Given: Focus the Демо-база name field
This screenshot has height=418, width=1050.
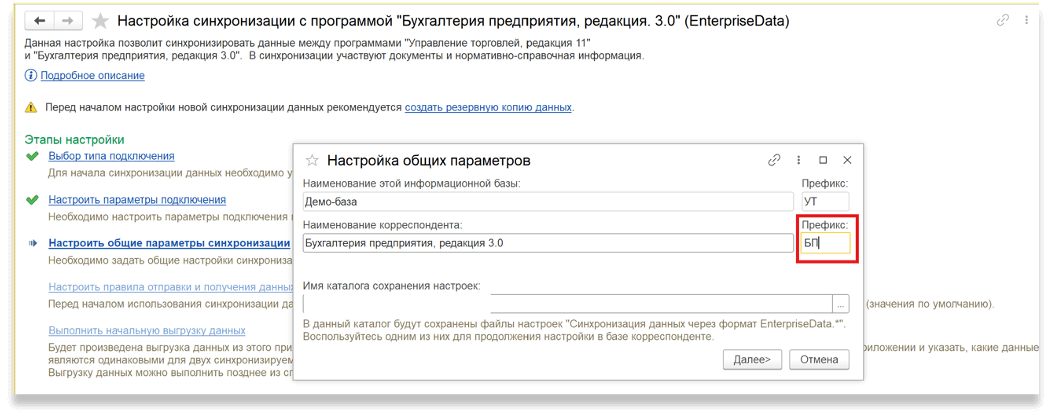Looking at the screenshot, I should 548,202.
